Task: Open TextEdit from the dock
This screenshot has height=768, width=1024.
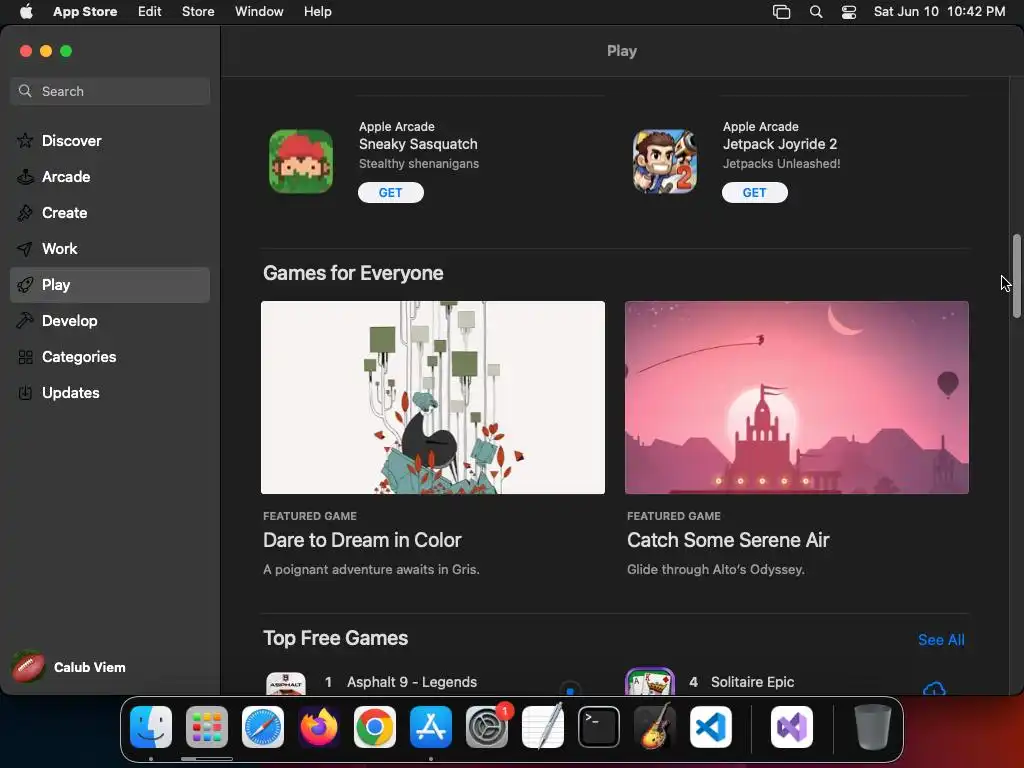Action: (543, 727)
